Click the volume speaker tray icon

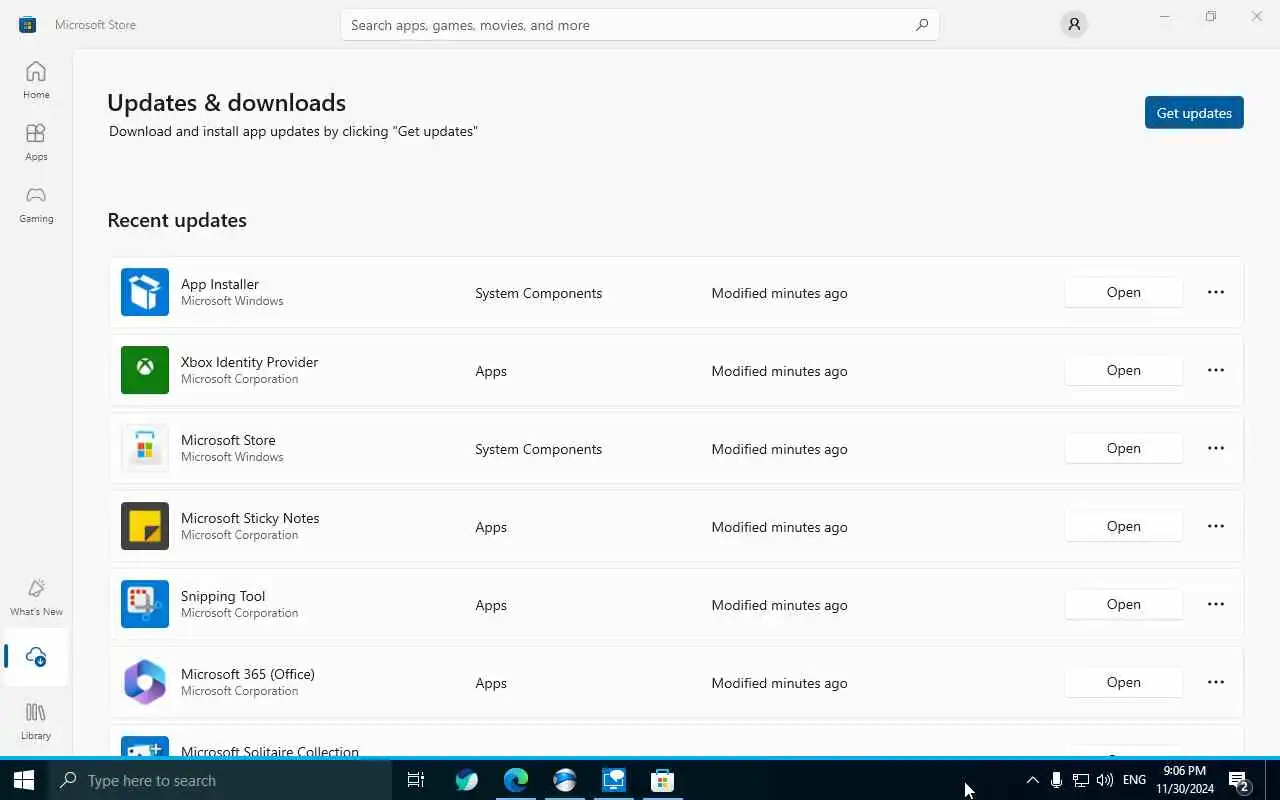[1104, 780]
